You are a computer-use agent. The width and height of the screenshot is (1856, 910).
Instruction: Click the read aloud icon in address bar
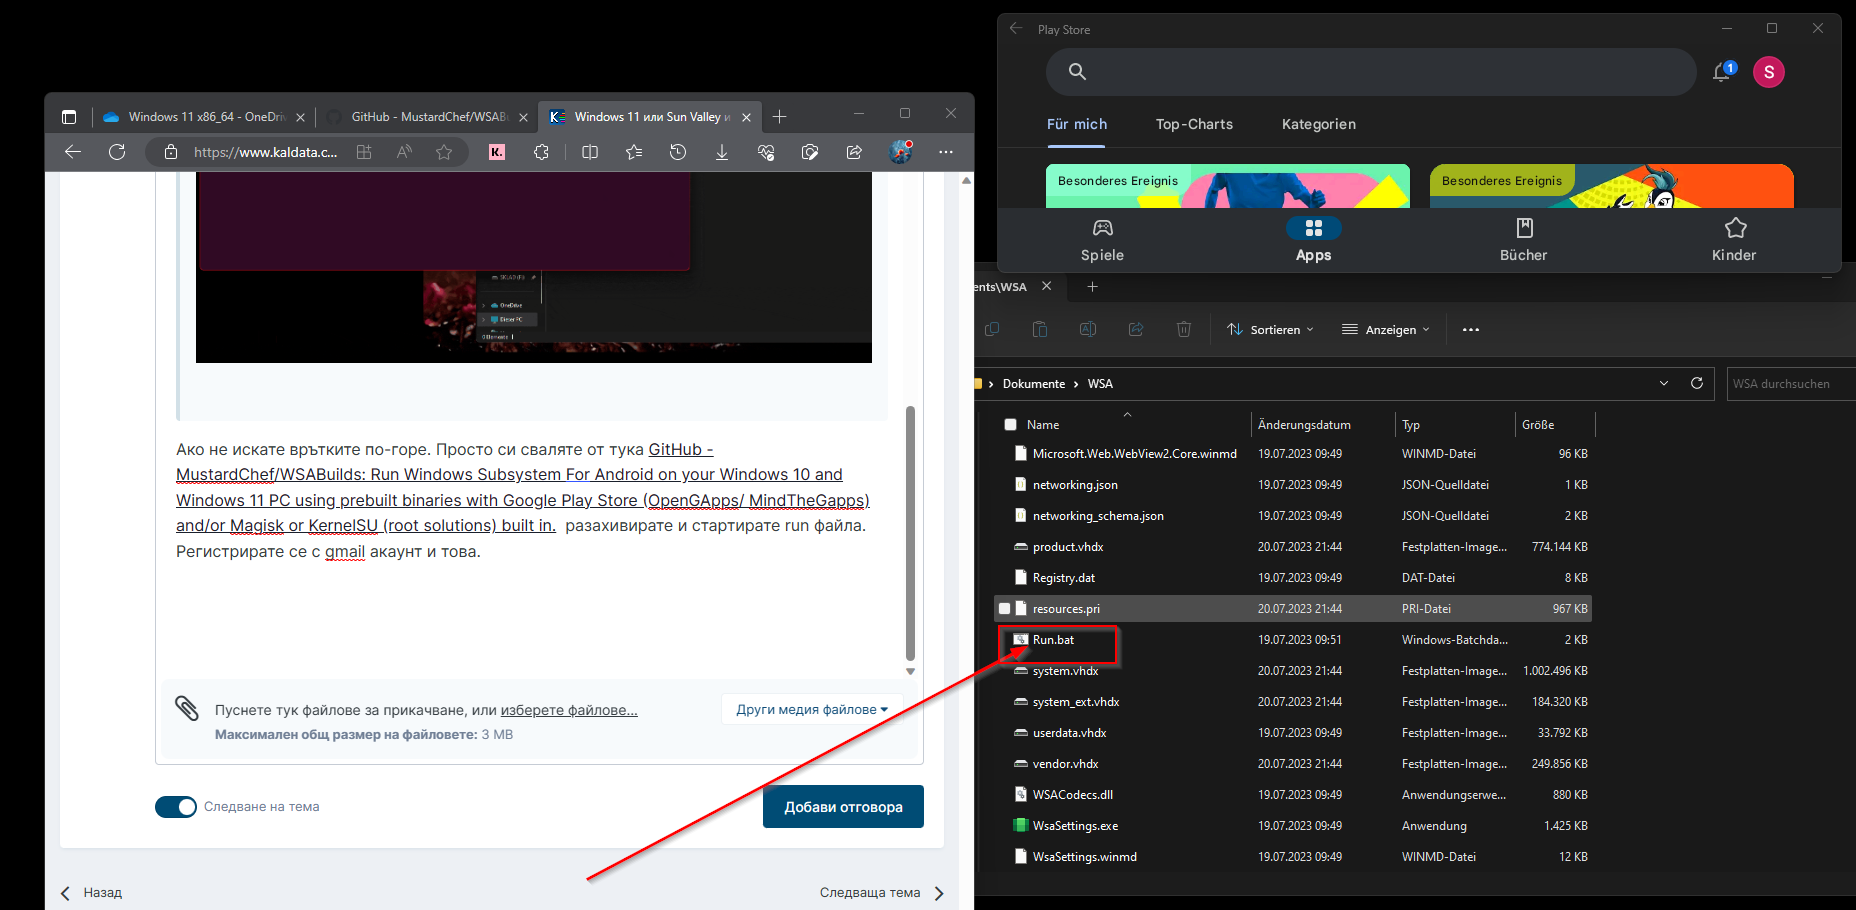[x=404, y=152]
